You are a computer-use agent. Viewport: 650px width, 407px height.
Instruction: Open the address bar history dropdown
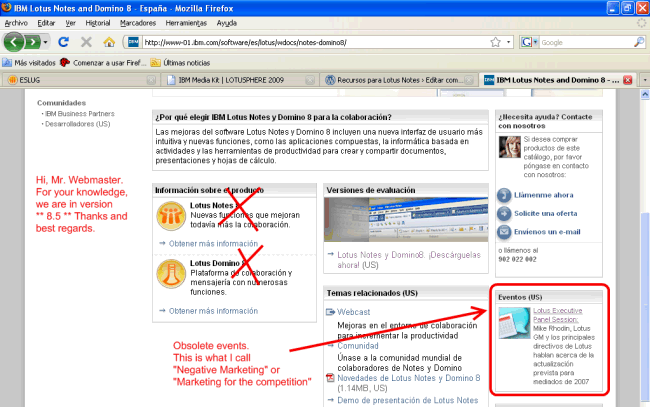pyautogui.click(x=508, y=42)
